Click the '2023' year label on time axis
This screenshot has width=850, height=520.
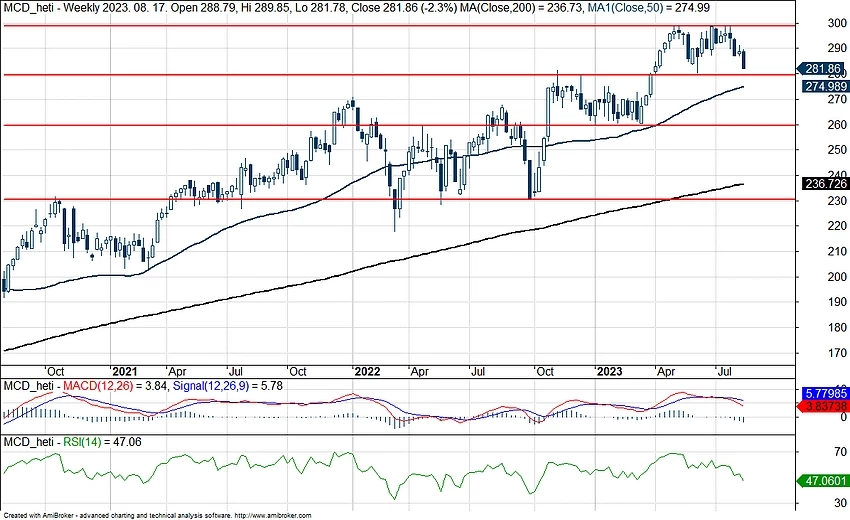pos(609,371)
